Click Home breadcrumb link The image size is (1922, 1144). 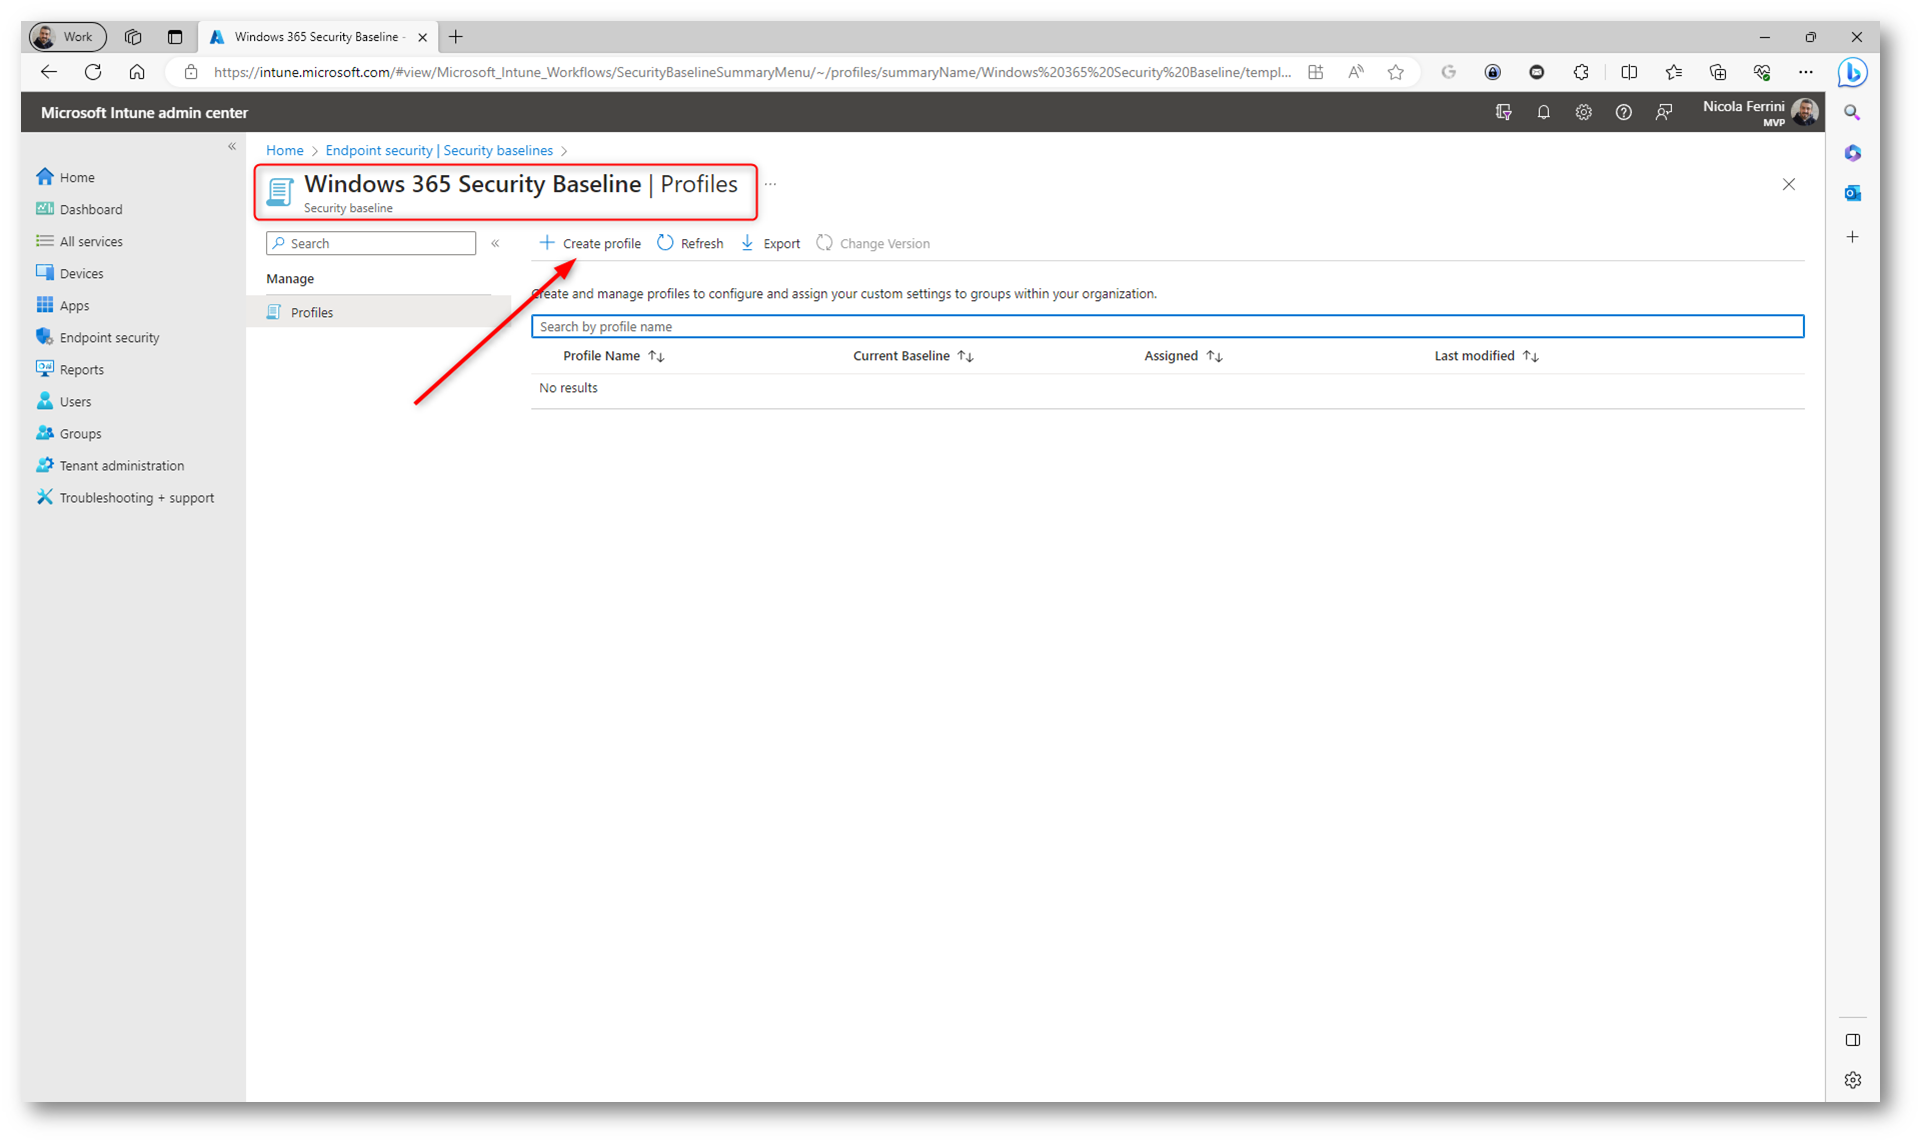pyautogui.click(x=285, y=150)
